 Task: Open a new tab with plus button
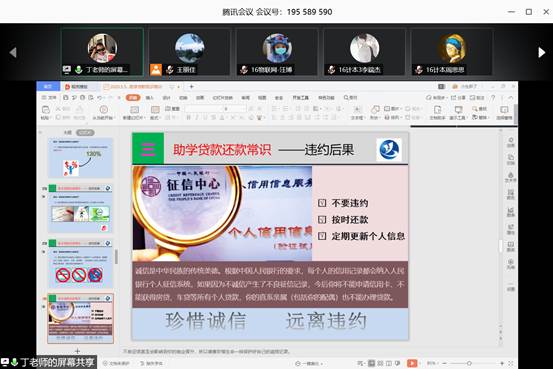192,86
